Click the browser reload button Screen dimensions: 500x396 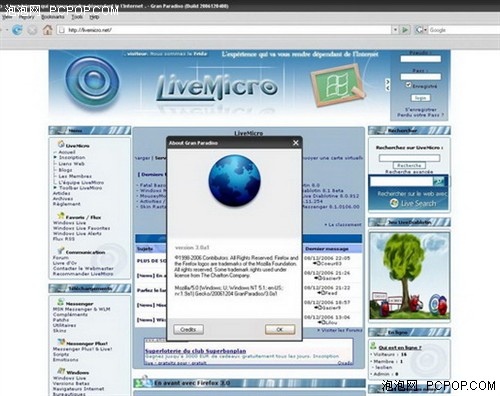pos(17,30)
